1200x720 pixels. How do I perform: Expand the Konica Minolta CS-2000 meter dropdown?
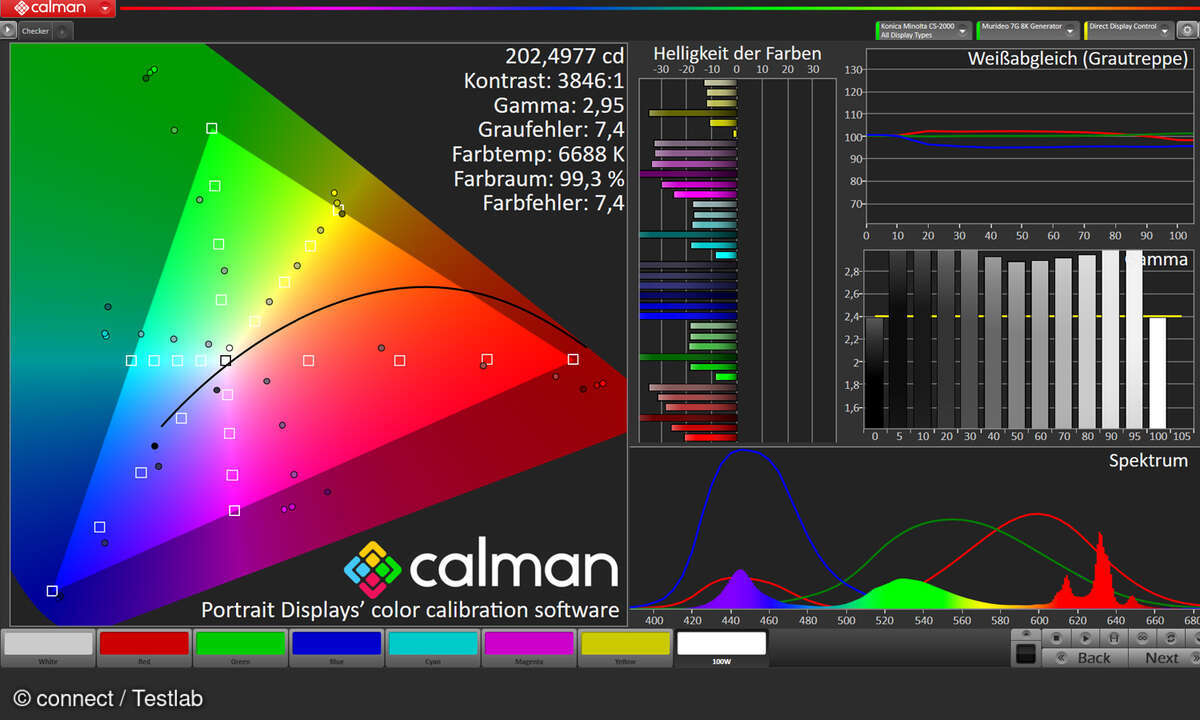click(x=962, y=31)
